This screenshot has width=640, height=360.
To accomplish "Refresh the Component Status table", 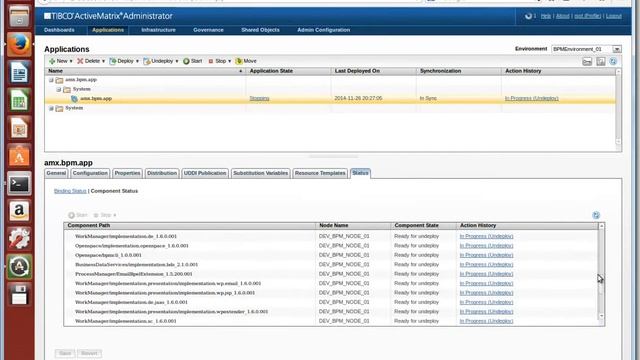I will [x=596, y=215].
